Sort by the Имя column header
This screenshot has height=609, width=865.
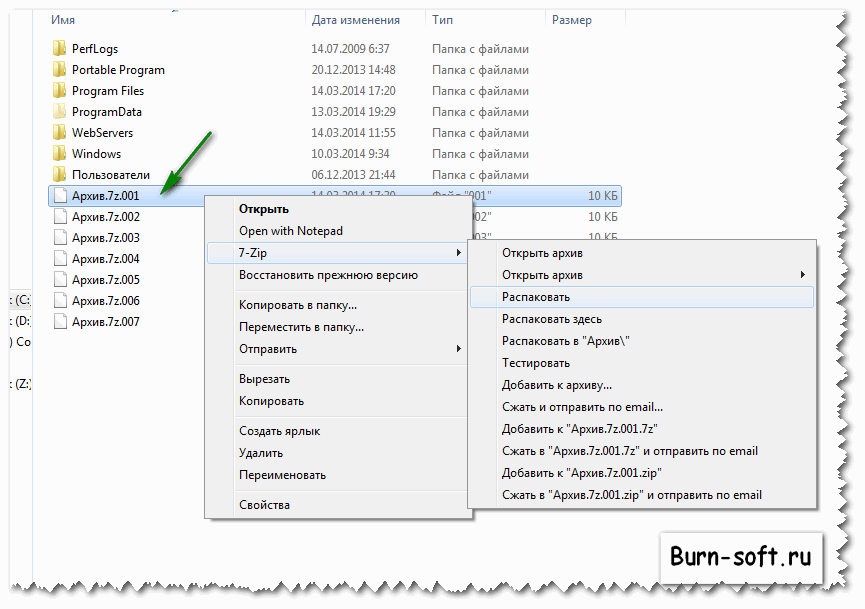(x=63, y=20)
